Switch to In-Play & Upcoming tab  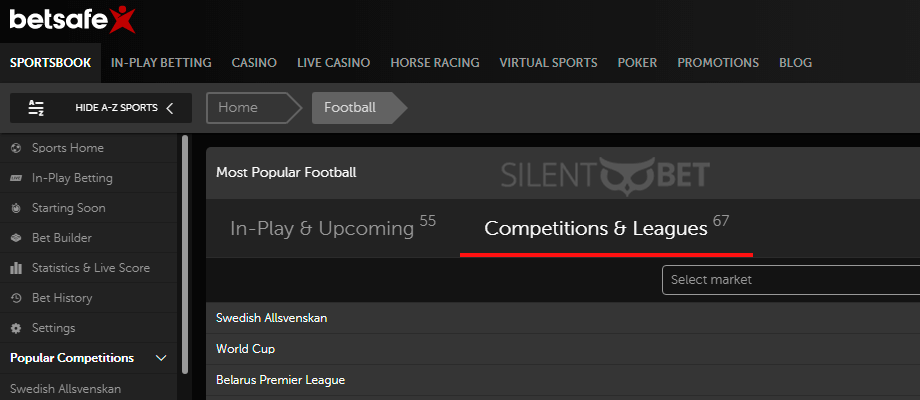333,228
